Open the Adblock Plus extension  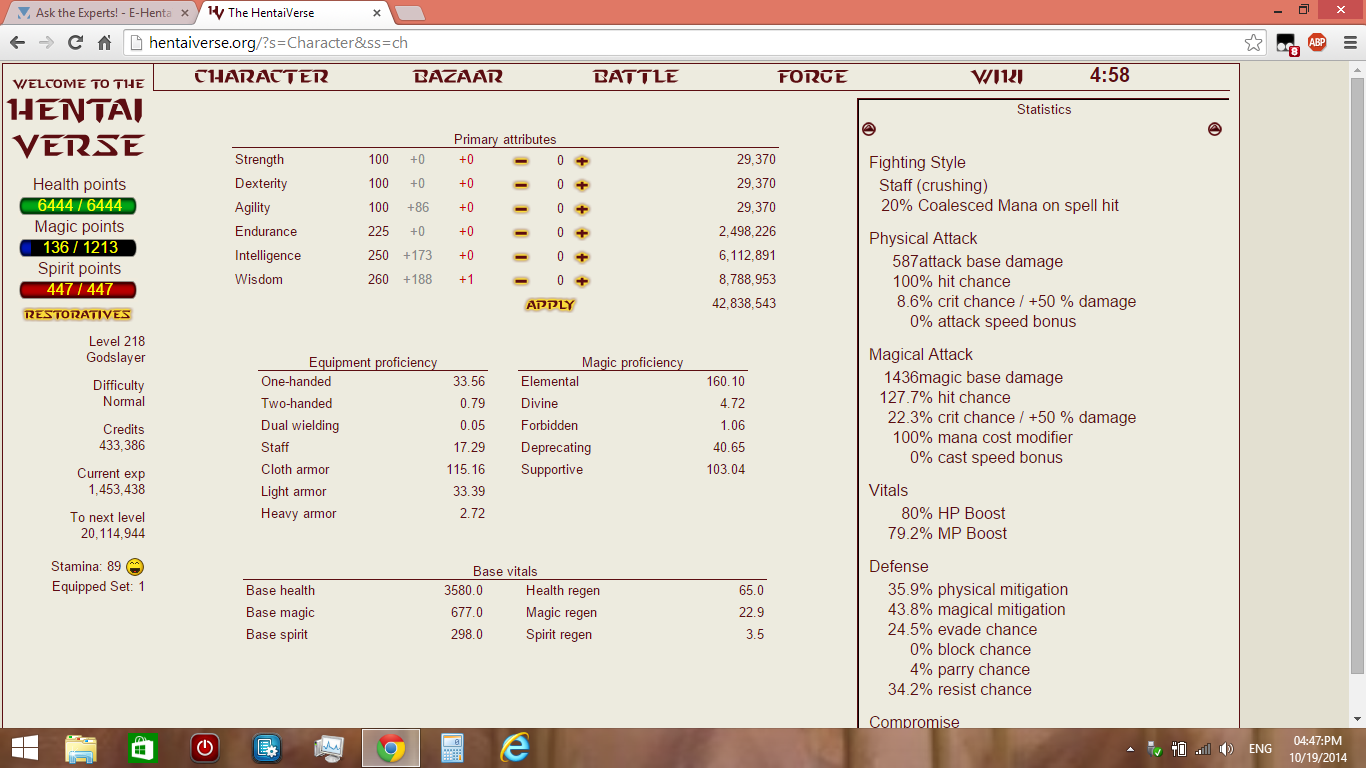pyautogui.click(x=1317, y=43)
